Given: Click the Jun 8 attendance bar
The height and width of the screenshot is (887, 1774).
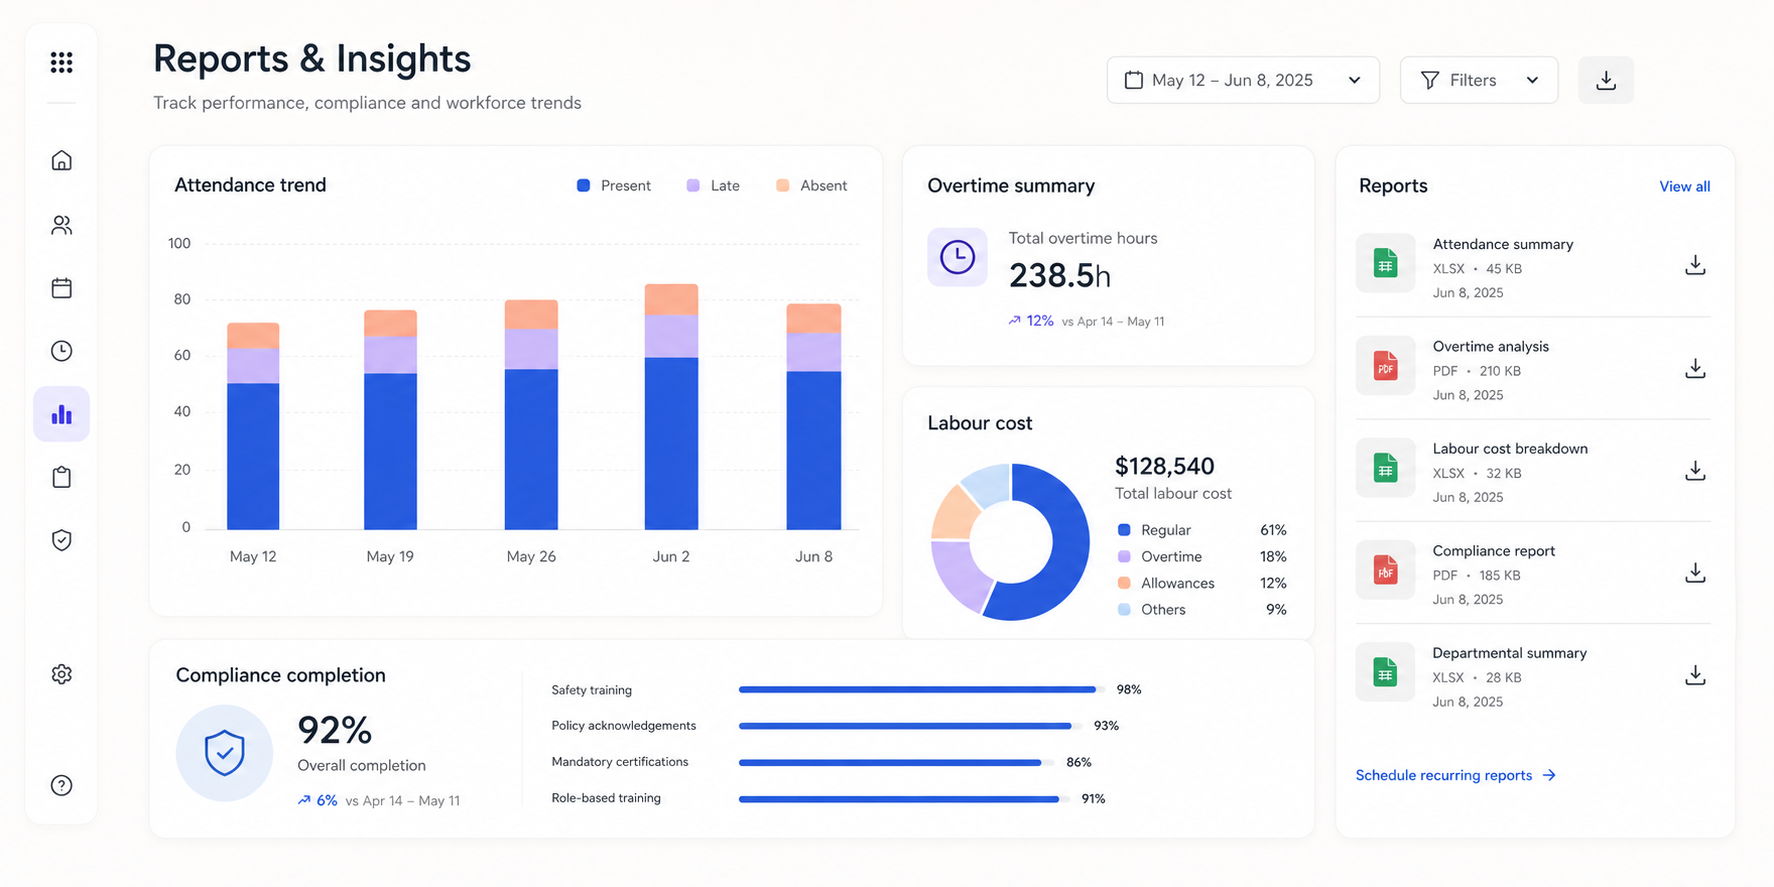Looking at the screenshot, I should tap(813, 417).
